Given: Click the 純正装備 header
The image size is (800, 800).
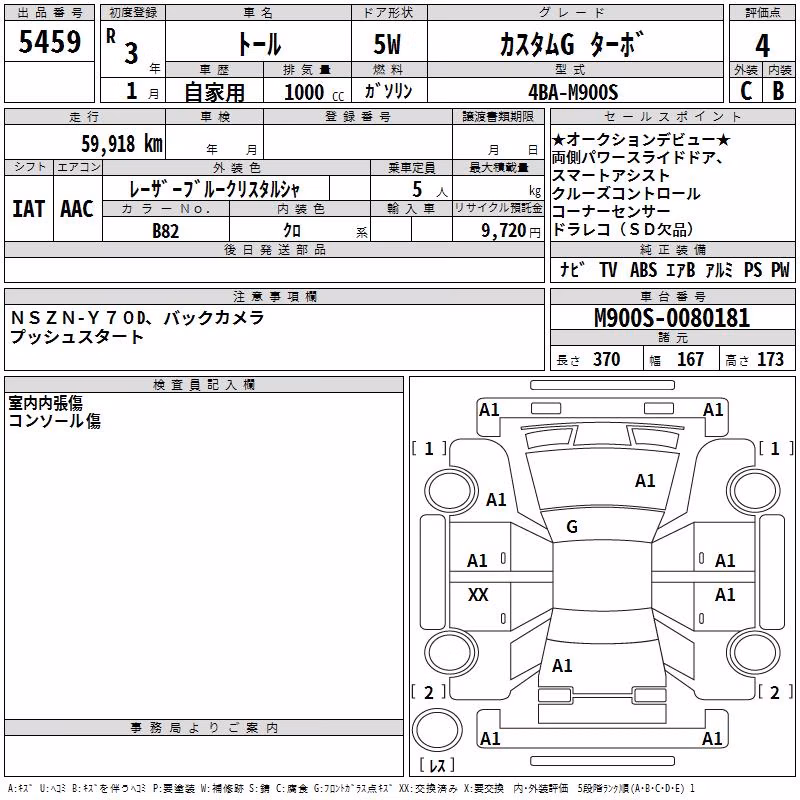Looking at the screenshot, I should tap(672, 249).
